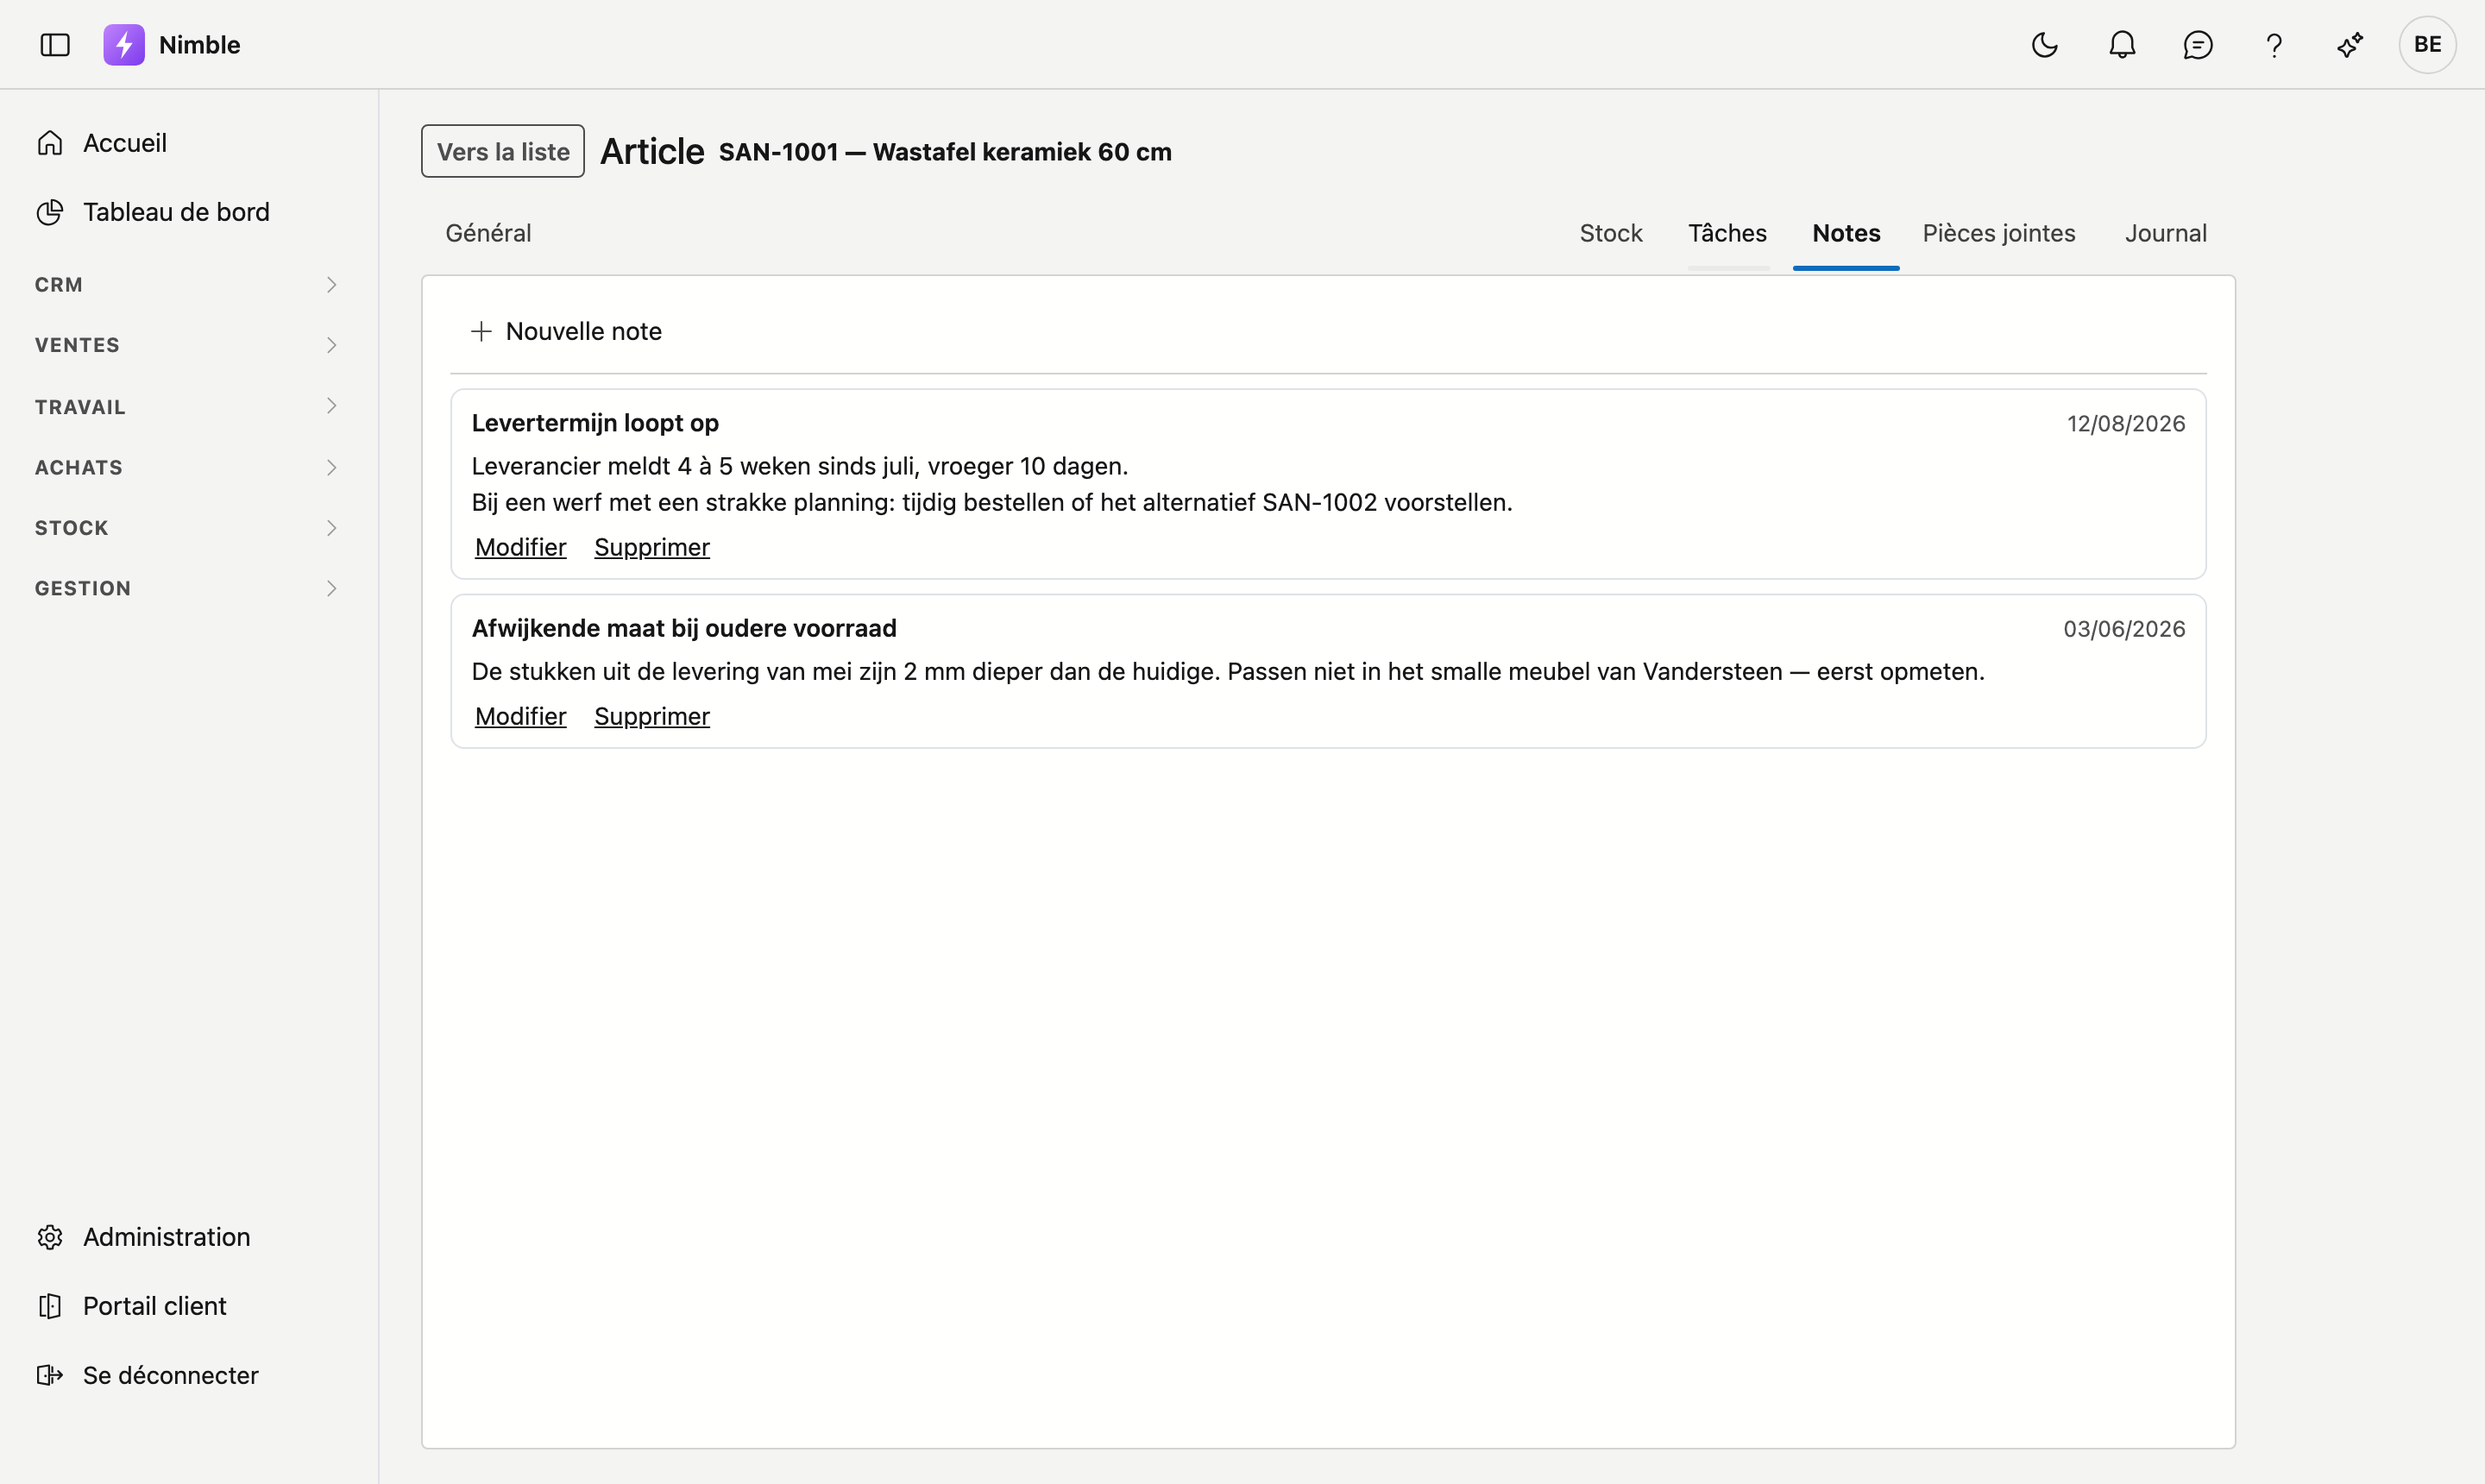Click the CRM section label
The height and width of the screenshot is (1484, 2485).
point(58,285)
